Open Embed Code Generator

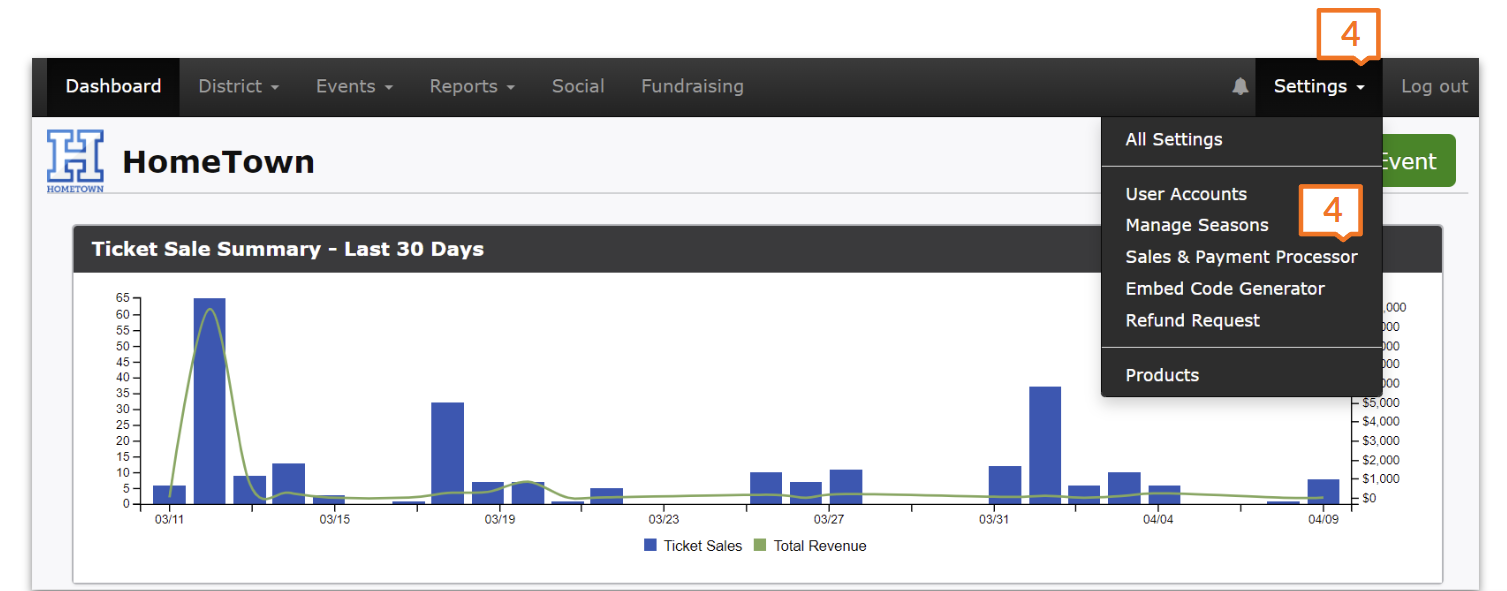click(1225, 289)
